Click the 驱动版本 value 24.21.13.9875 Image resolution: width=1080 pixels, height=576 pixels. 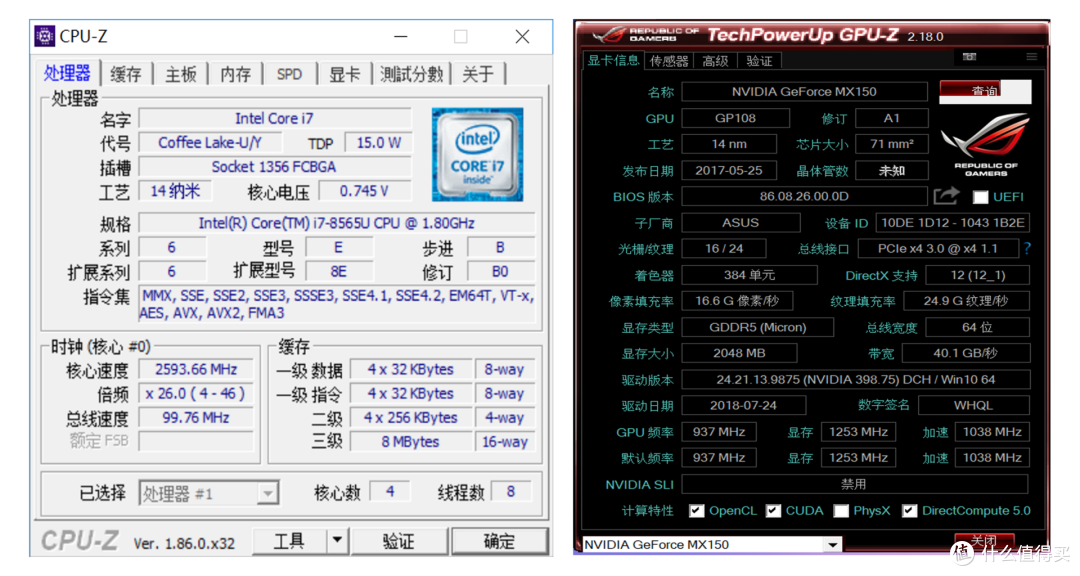(x=856, y=380)
